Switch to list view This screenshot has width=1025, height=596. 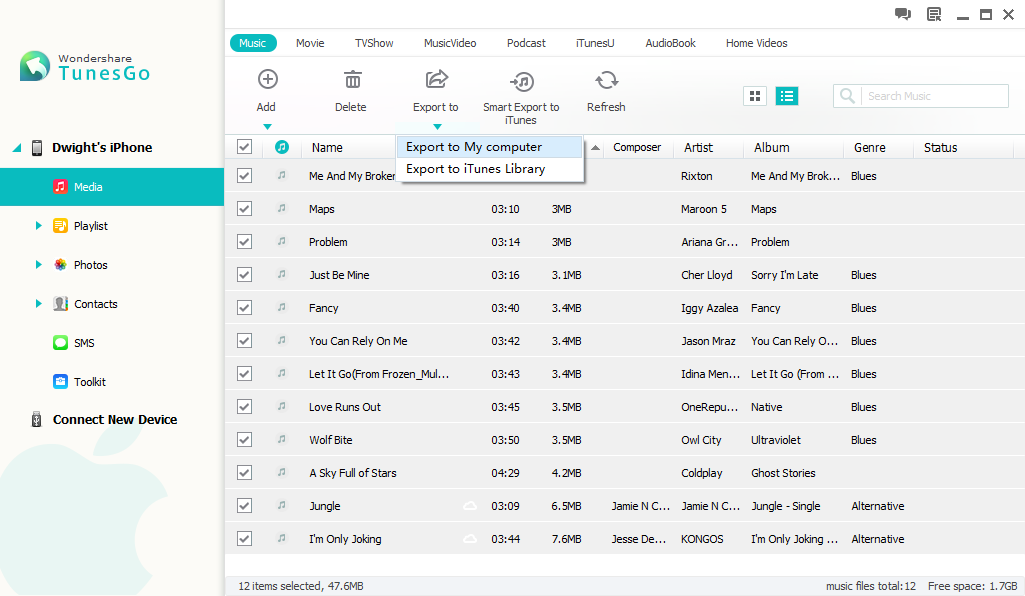[787, 96]
